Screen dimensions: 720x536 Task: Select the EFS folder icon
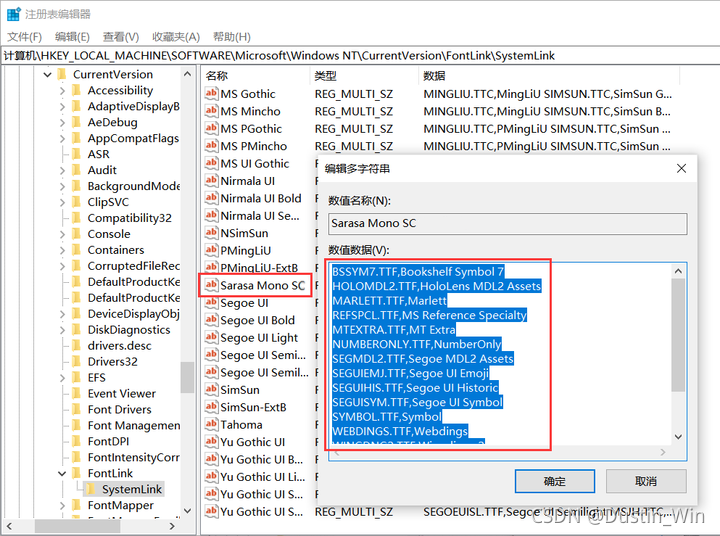point(77,378)
